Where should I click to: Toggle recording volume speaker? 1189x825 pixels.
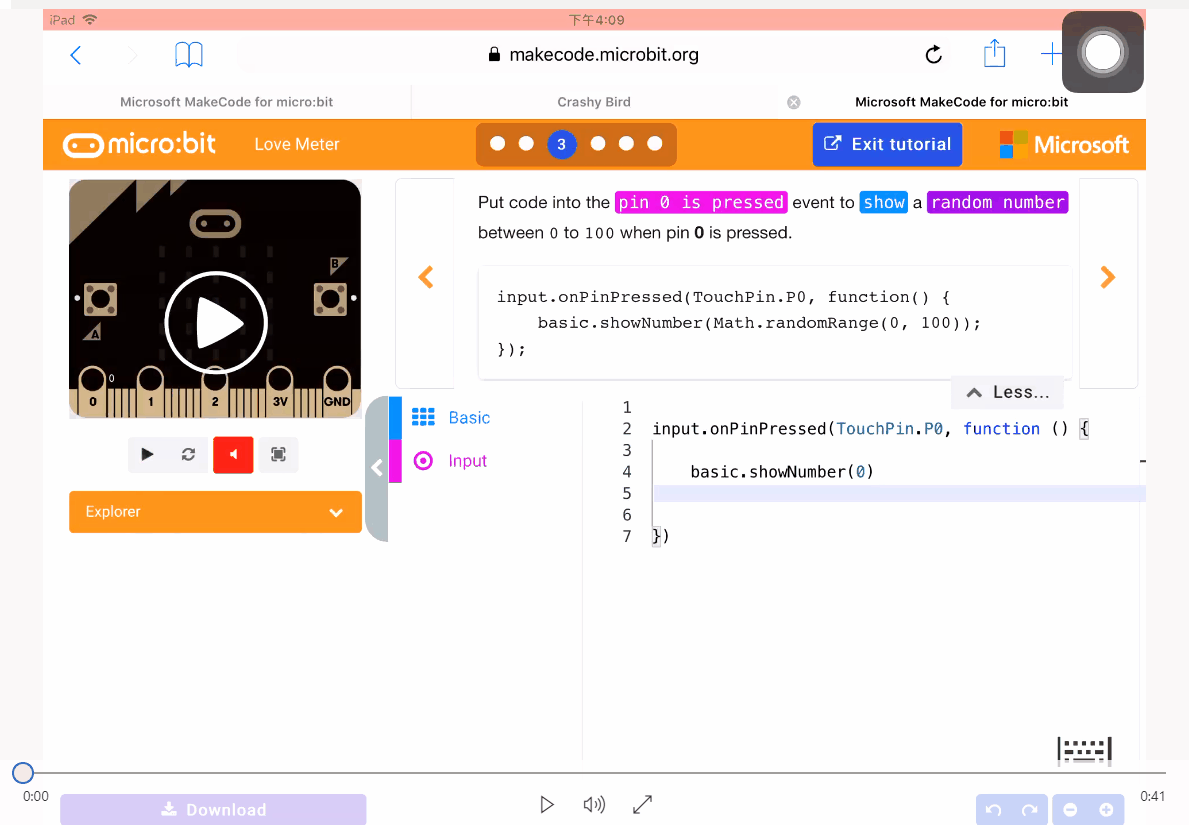pyautogui.click(x=594, y=805)
